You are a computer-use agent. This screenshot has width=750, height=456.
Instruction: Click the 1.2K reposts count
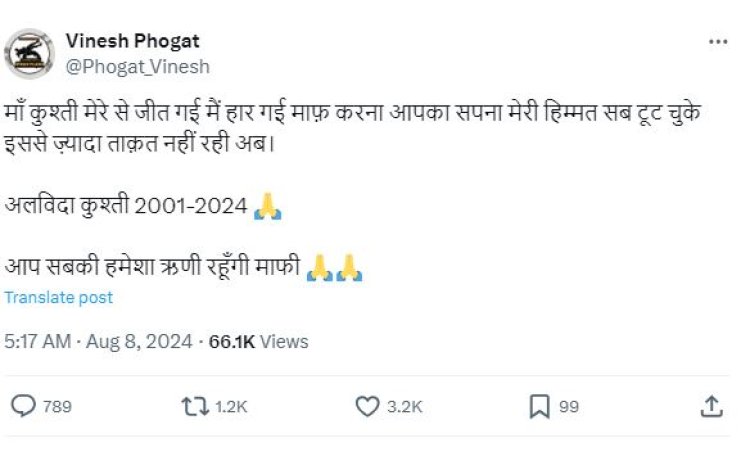[231, 407]
